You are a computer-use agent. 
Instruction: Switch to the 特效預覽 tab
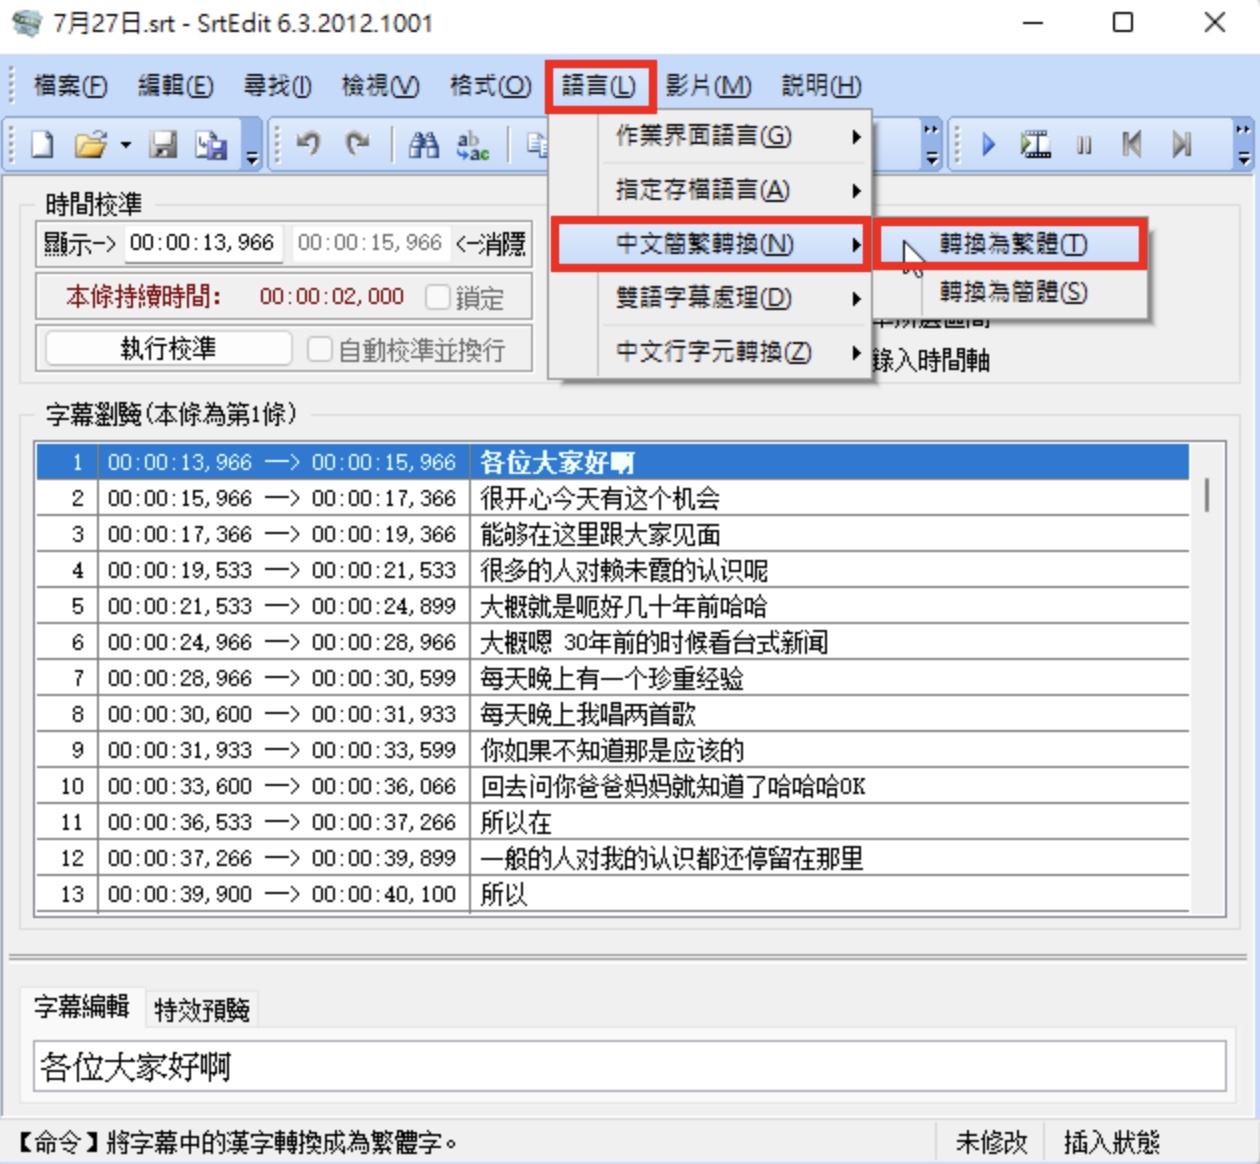(x=201, y=1010)
